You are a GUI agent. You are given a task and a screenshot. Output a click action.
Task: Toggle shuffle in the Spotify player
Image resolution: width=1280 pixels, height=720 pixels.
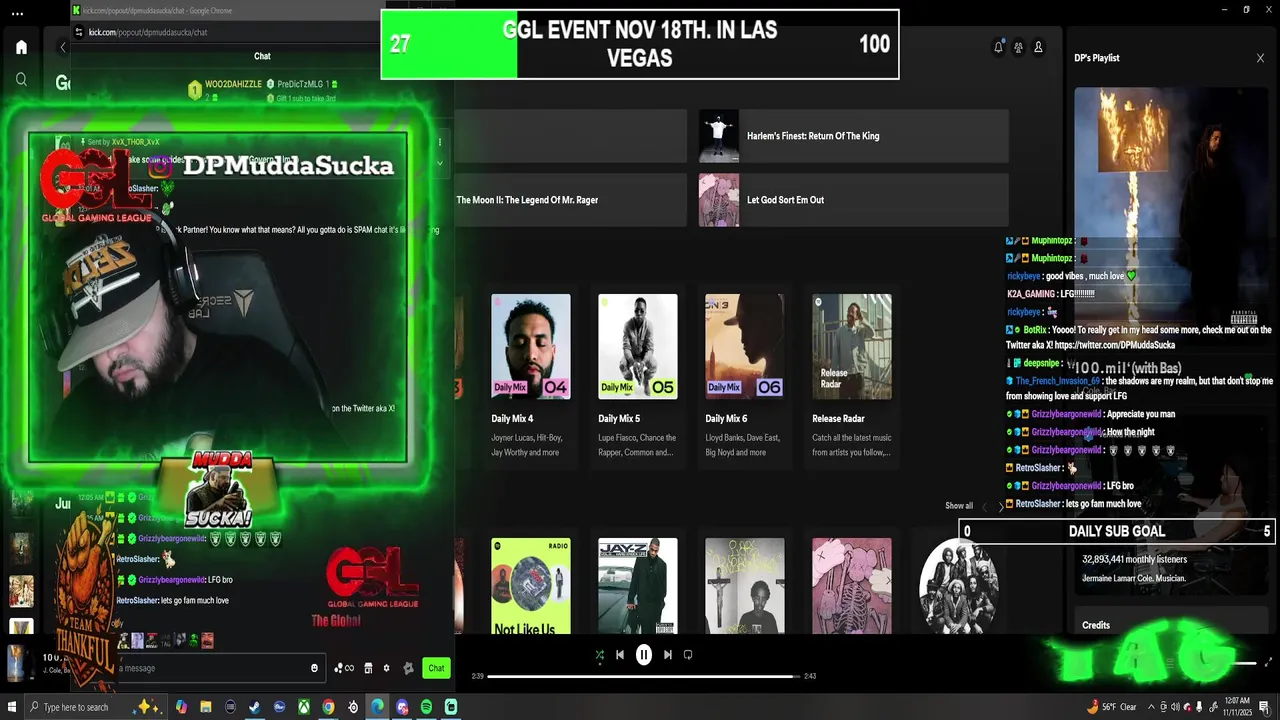click(599, 655)
